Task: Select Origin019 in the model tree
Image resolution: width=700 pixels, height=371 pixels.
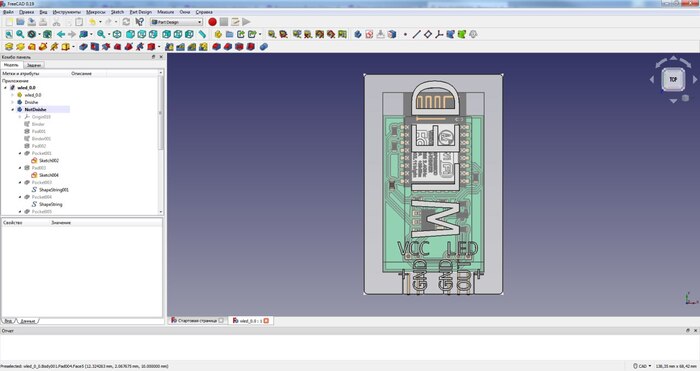Action: pyautogui.click(x=41, y=117)
